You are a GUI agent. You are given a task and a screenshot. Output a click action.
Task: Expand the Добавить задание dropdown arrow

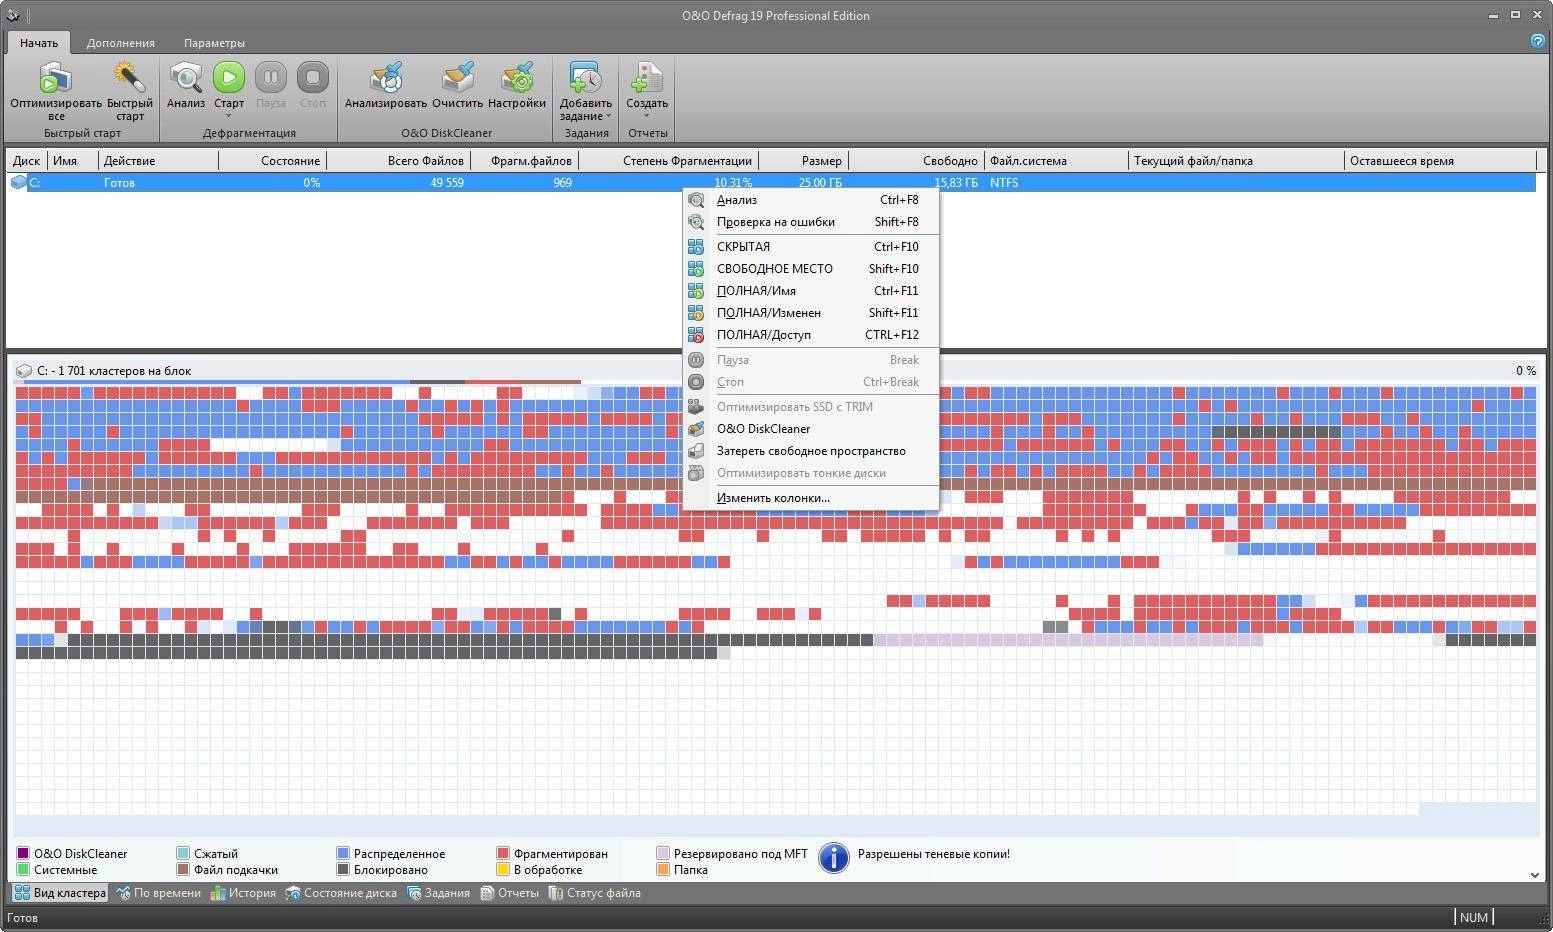(x=608, y=116)
